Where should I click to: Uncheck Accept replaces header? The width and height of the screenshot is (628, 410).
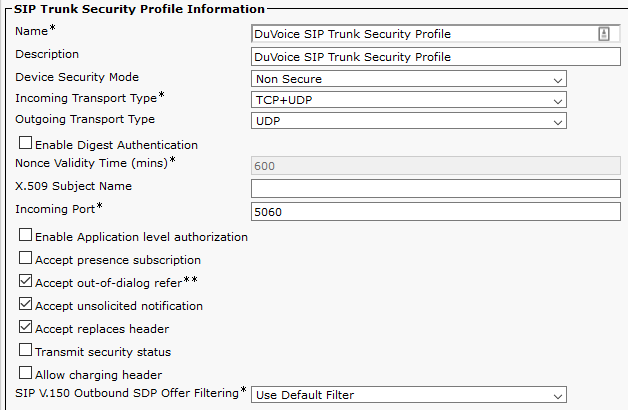(25, 327)
